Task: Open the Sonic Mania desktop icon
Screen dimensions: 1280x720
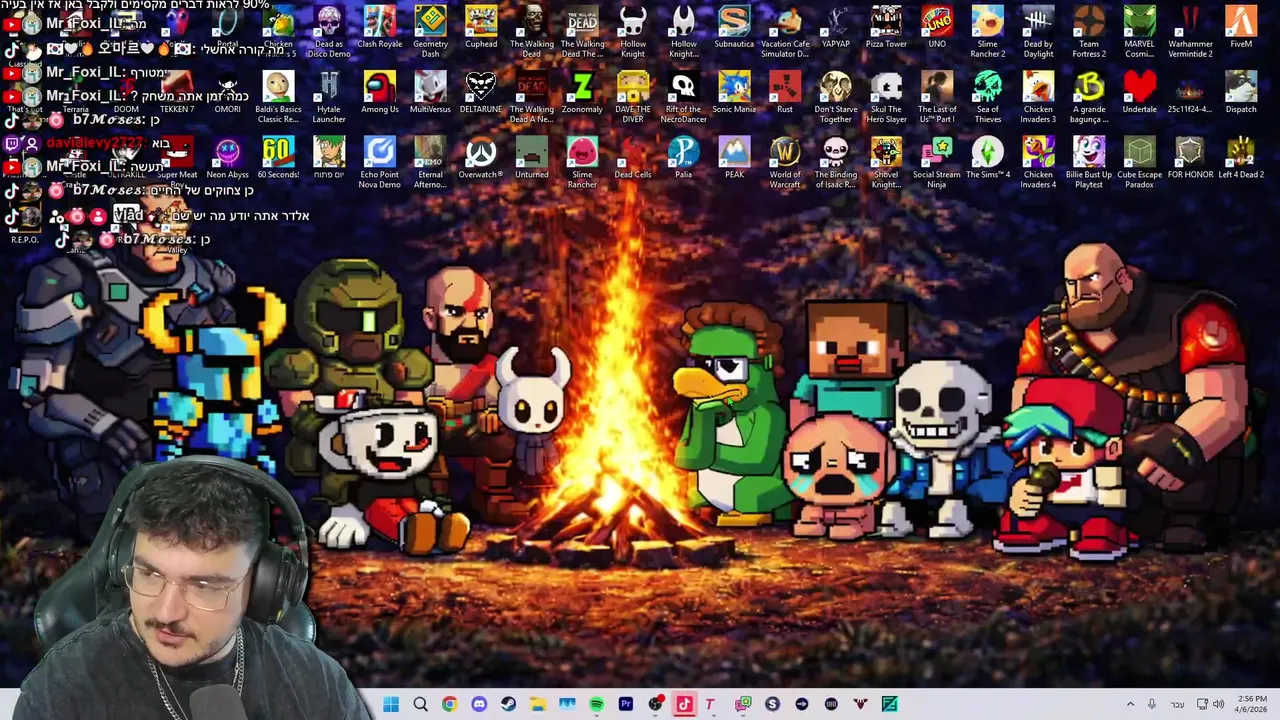Action: click(x=734, y=93)
